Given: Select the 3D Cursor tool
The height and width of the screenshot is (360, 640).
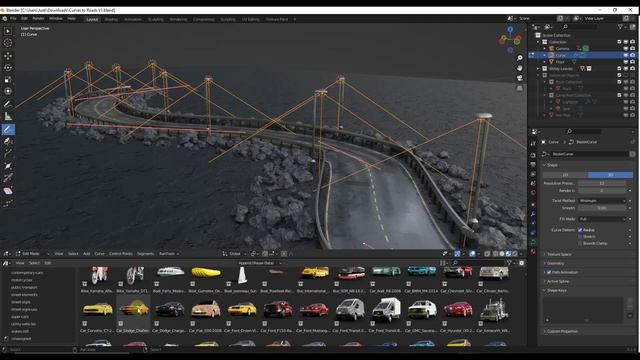Looking at the screenshot, I should click(x=8, y=43).
